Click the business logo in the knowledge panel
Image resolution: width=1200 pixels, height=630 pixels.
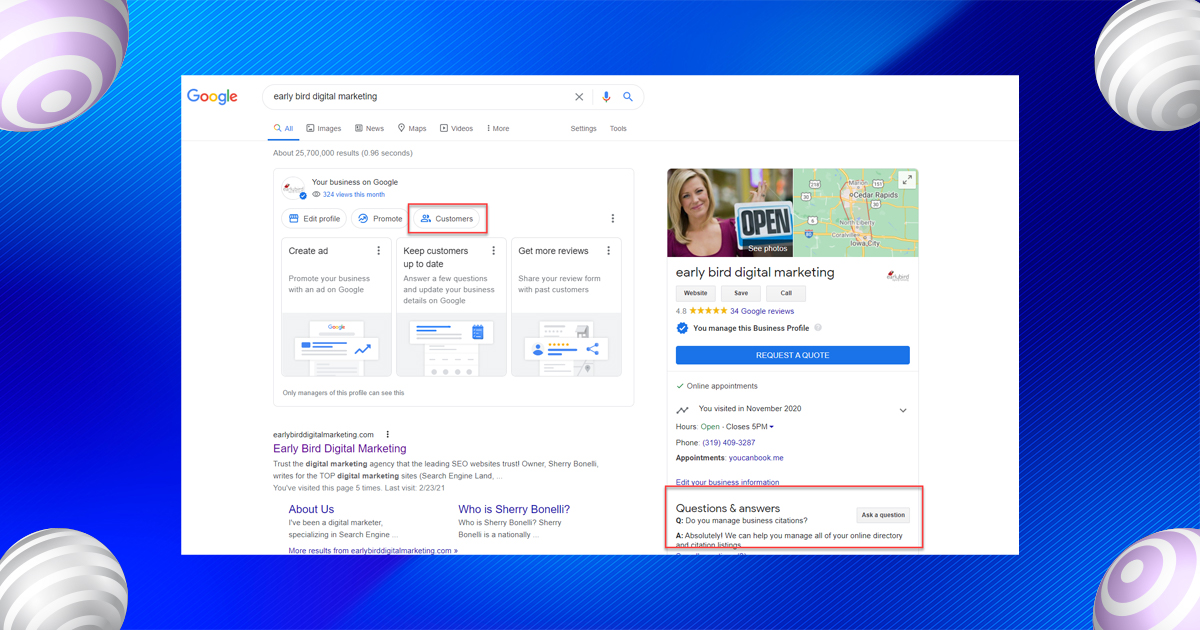(x=898, y=275)
